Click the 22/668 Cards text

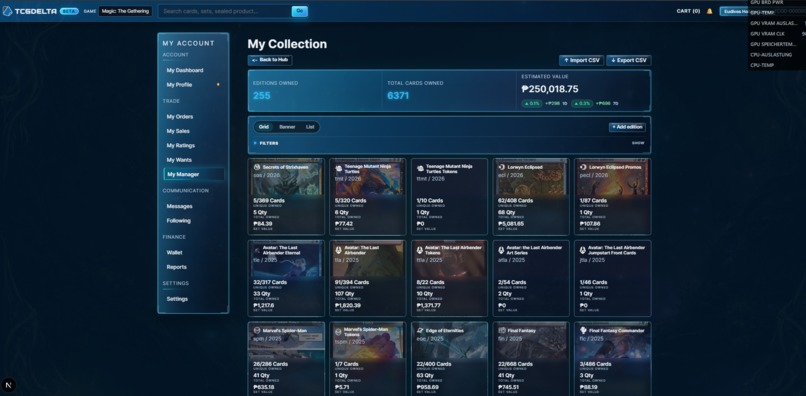point(515,364)
